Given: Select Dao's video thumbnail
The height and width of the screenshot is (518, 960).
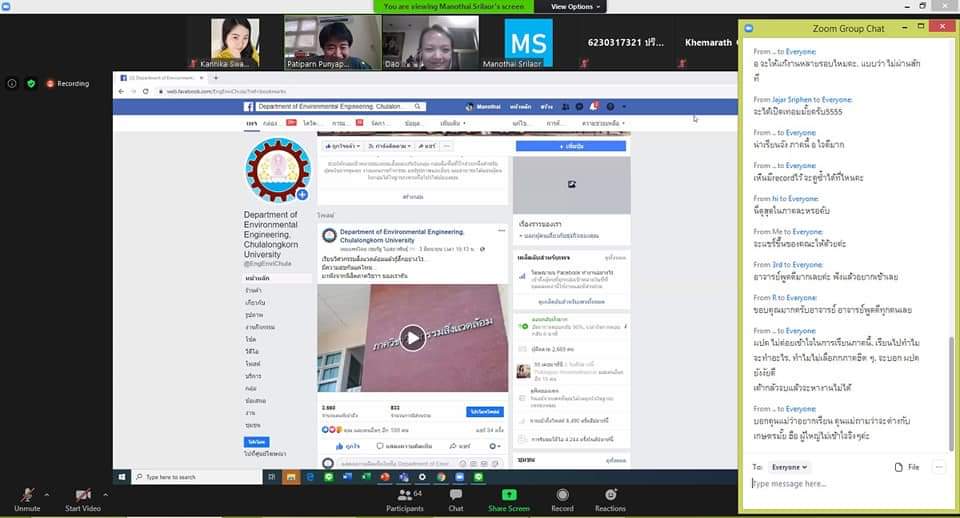Looking at the screenshot, I should coord(430,42).
